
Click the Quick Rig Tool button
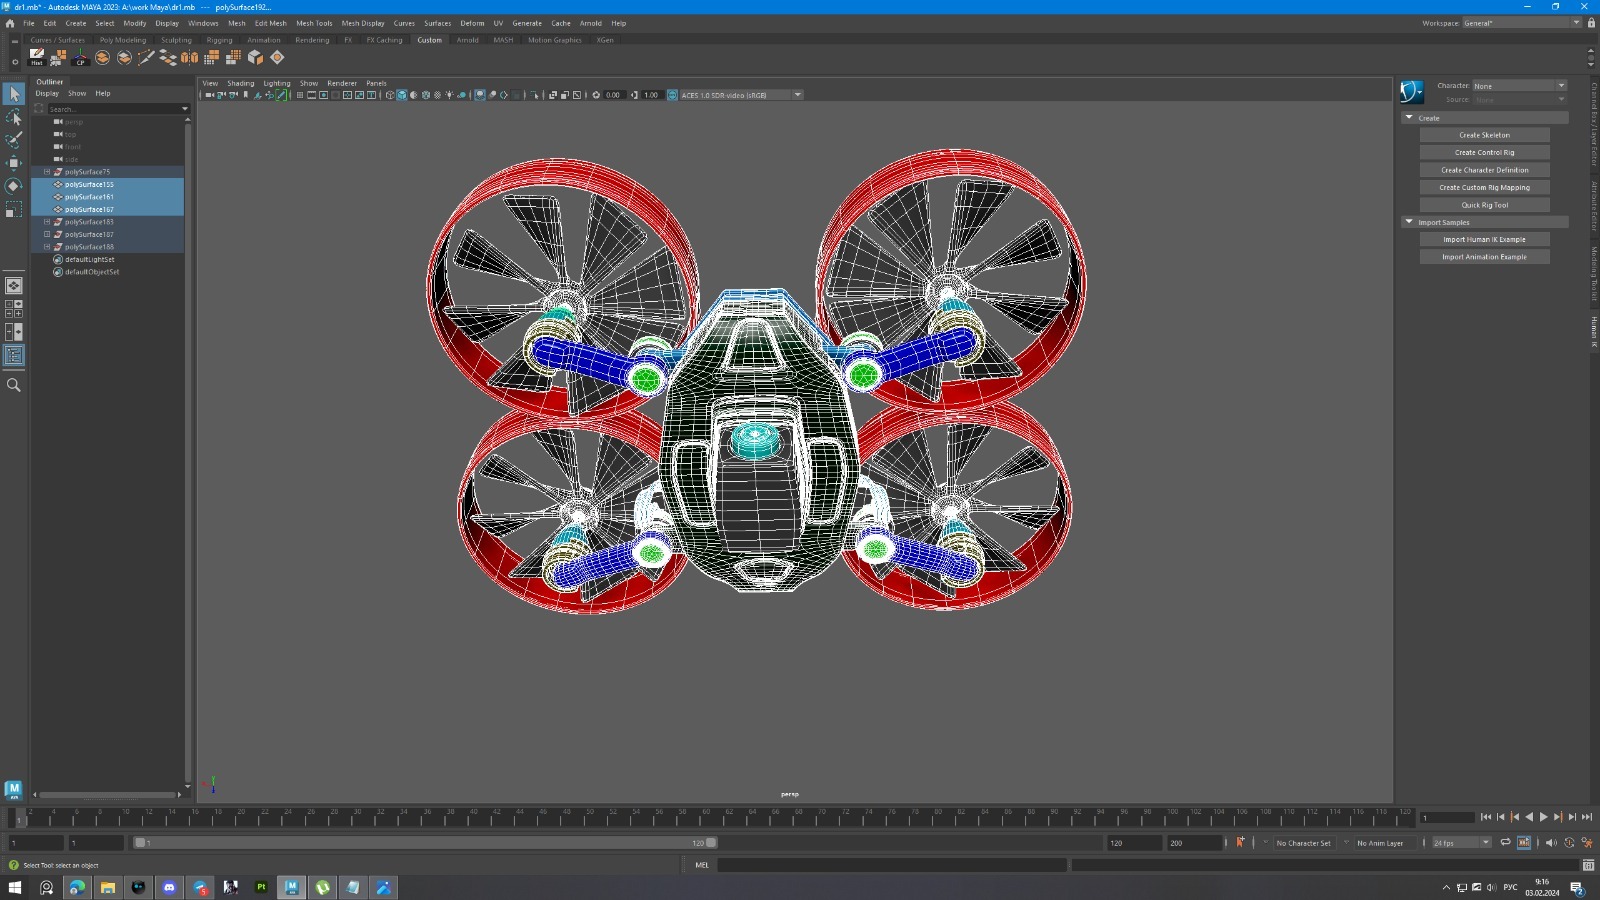(1484, 205)
